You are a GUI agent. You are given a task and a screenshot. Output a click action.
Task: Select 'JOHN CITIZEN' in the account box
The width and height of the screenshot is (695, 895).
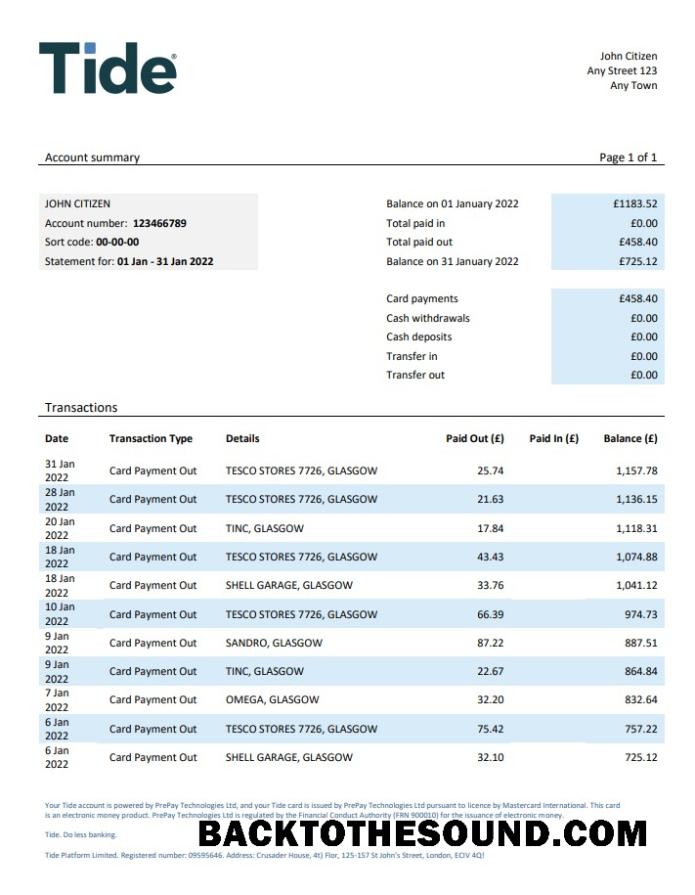point(78,204)
